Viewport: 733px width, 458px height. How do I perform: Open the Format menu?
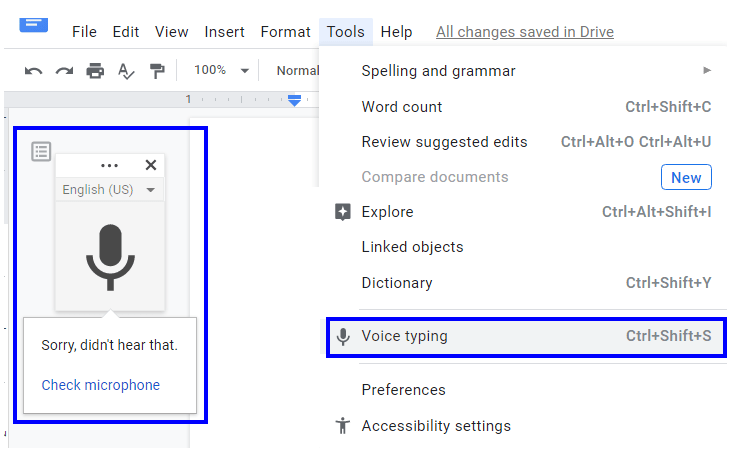[x=285, y=32]
